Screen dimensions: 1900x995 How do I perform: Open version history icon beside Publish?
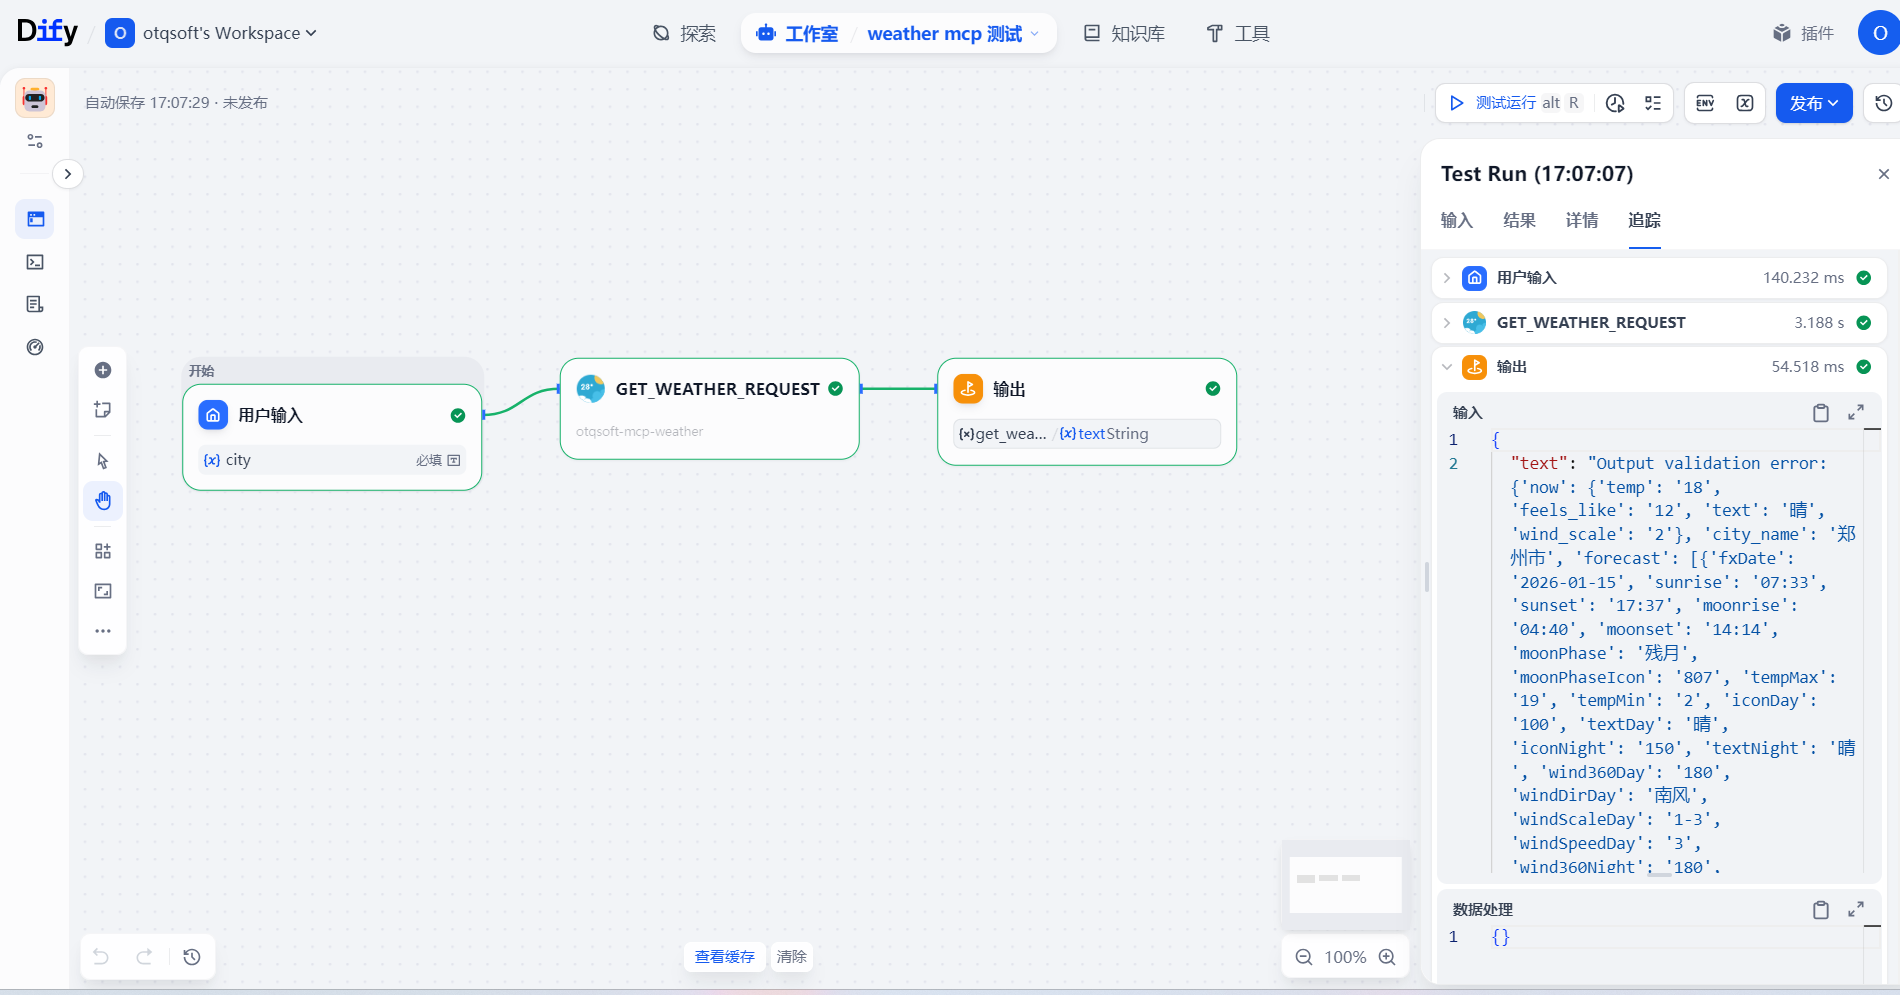[1883, 103]
